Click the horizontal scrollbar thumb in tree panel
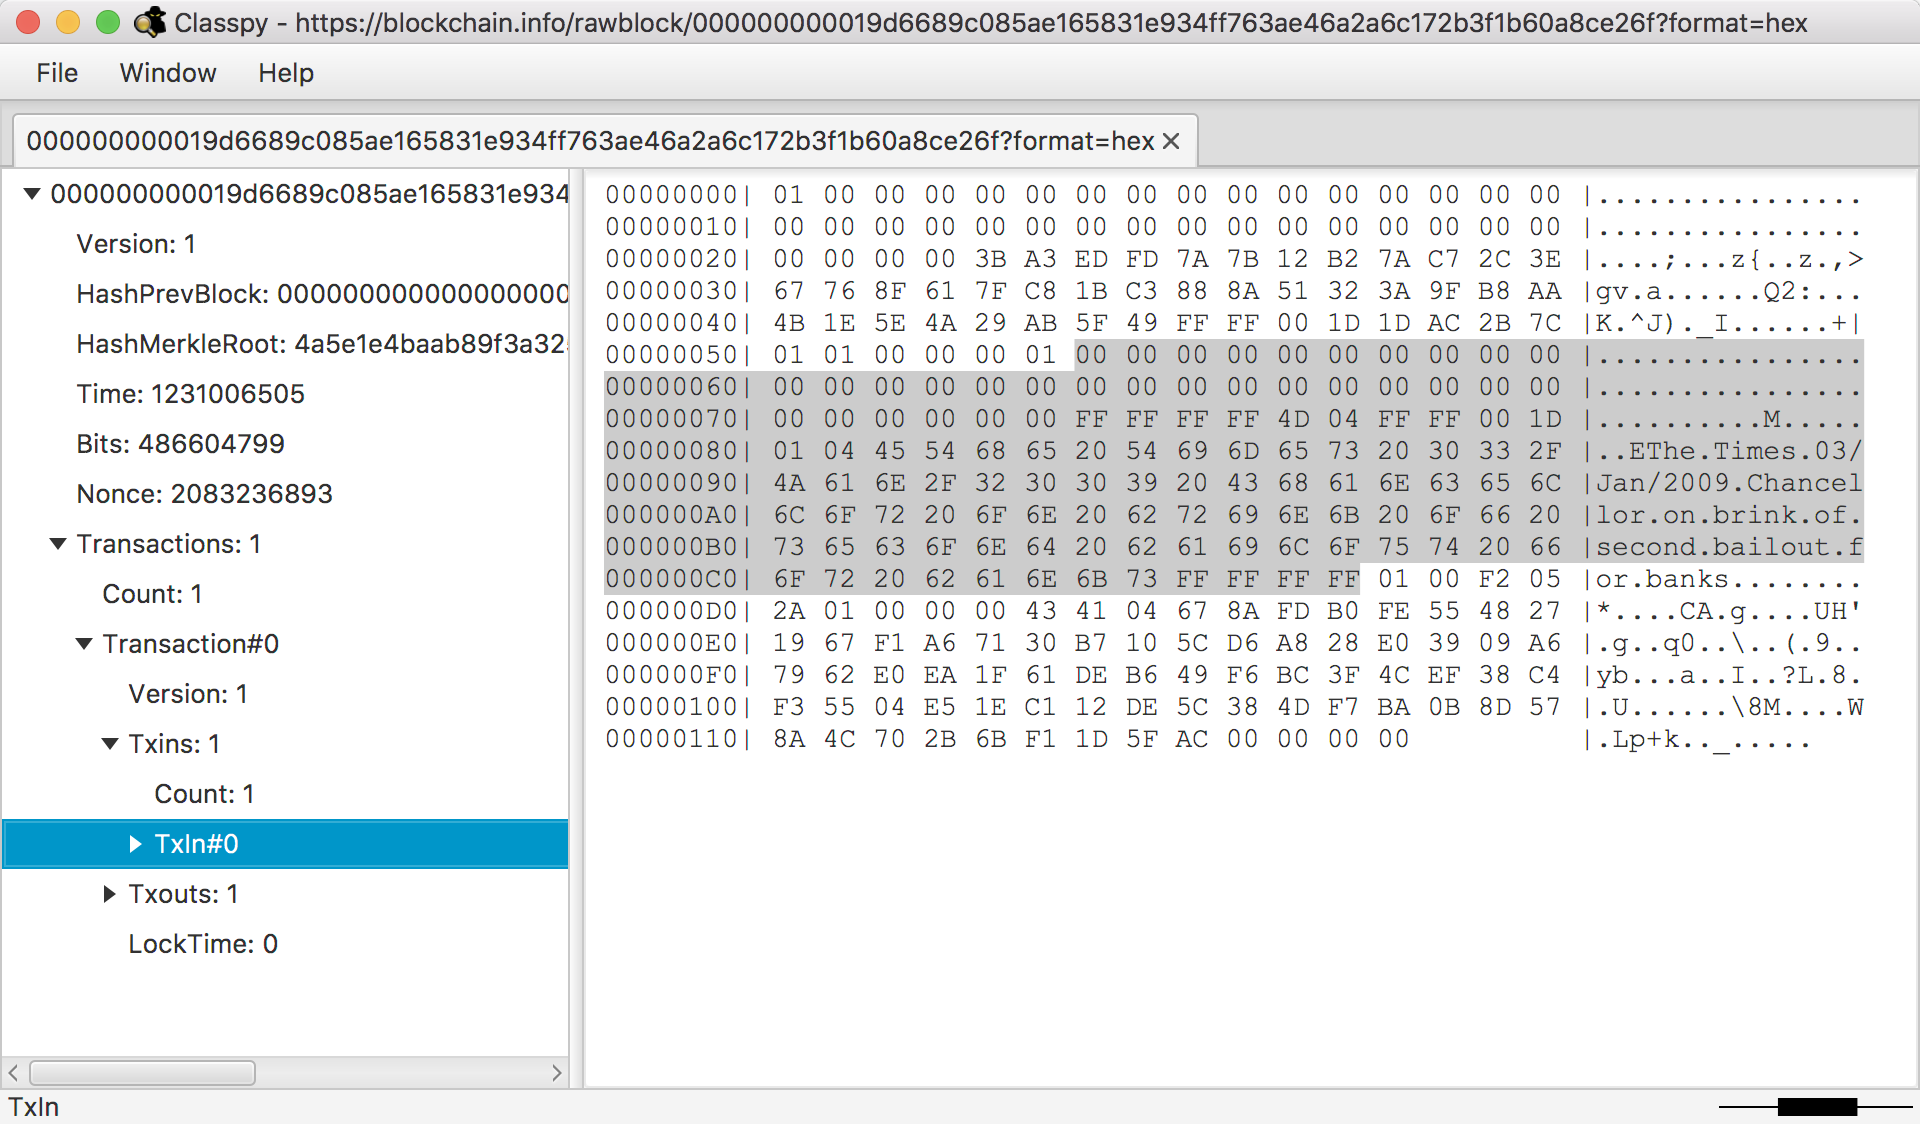 point(142,1073)
